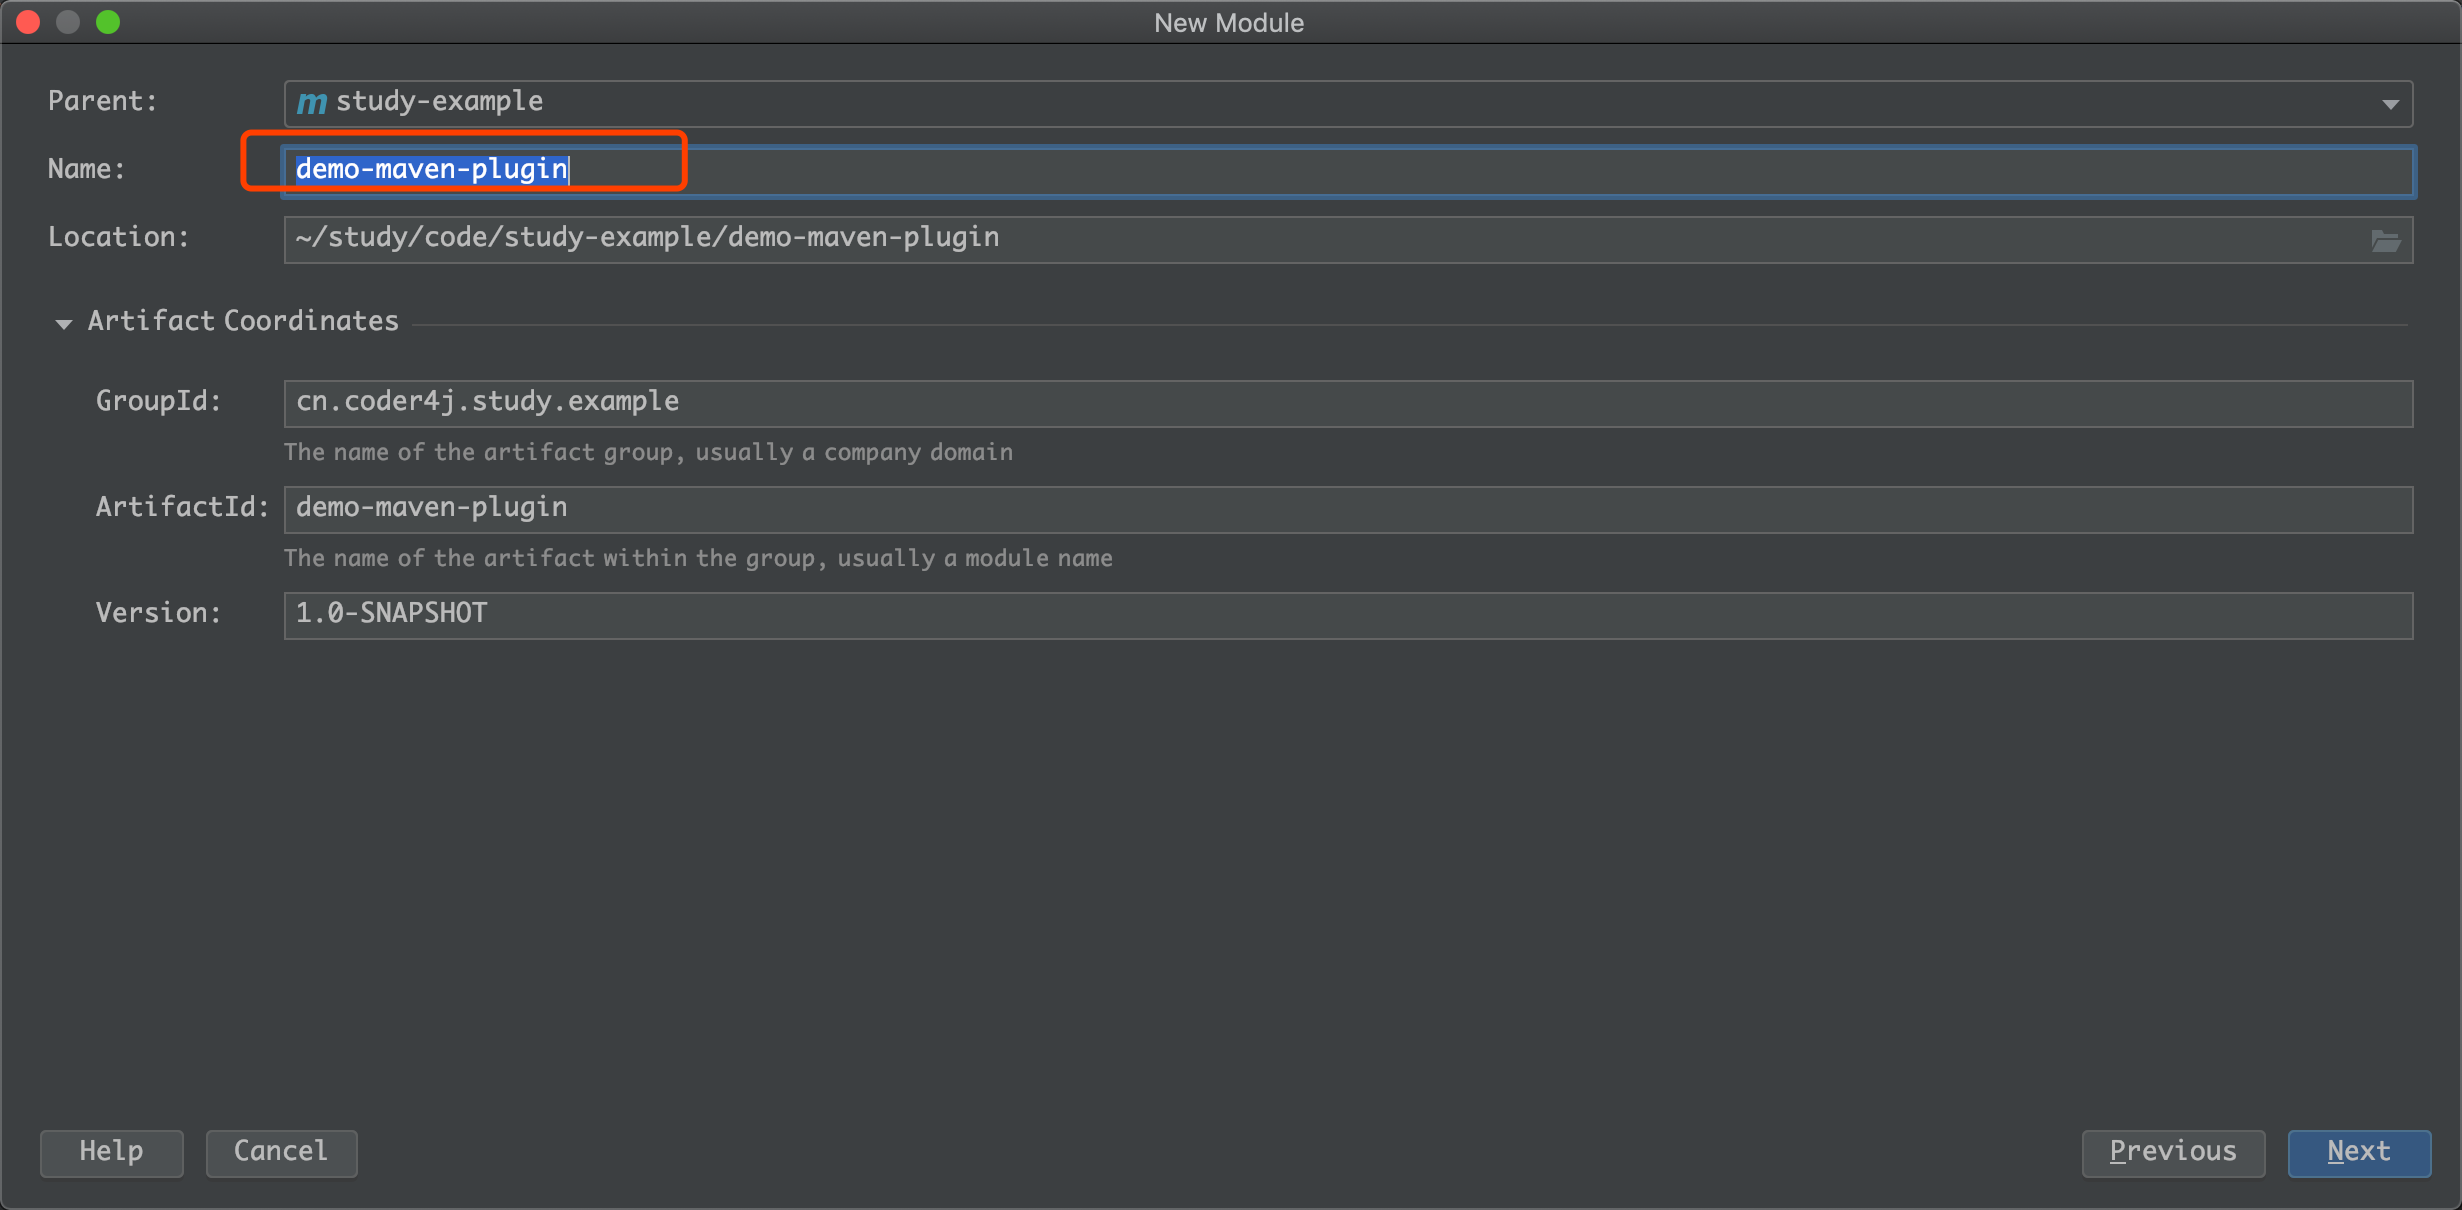The width and height of the screenshot is (2462, 1210).
Task: Close the New Module window with red button
Action: (x=28, y=22)
